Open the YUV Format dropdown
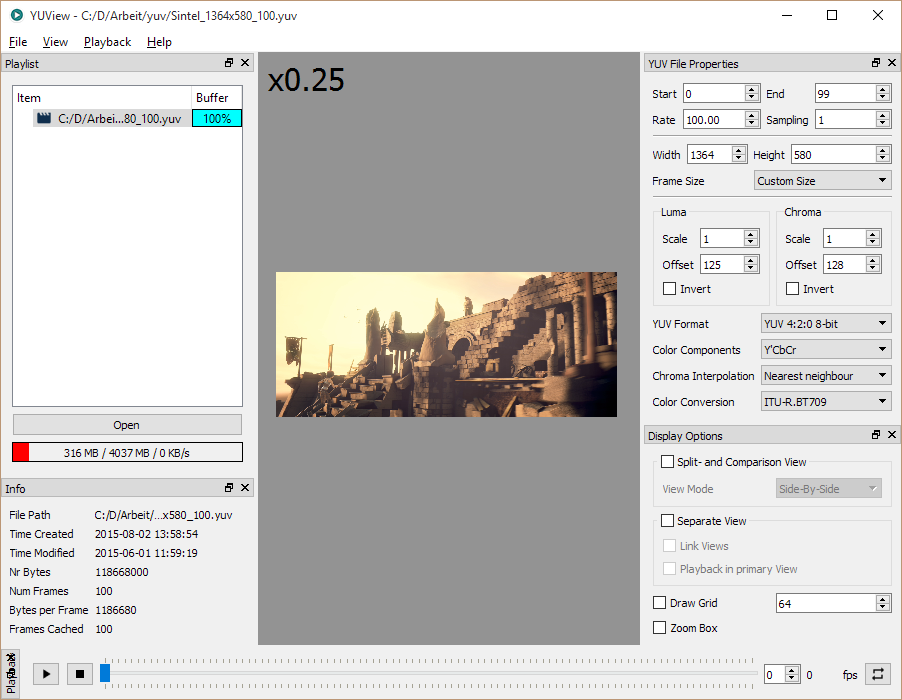 pos(825,323)
